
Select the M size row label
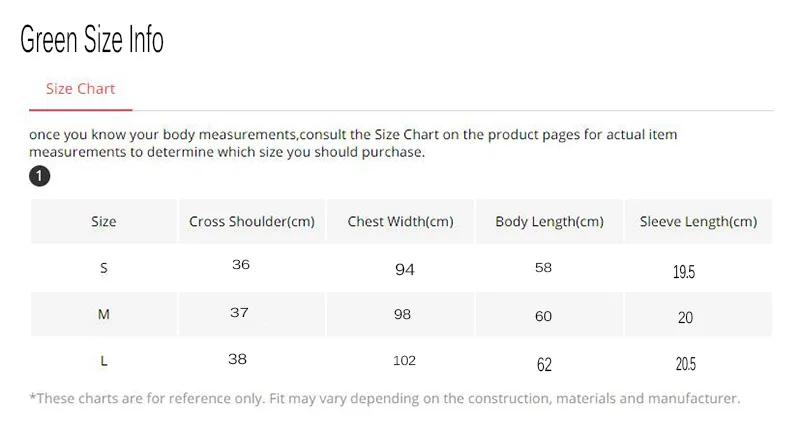coord(103,315)
